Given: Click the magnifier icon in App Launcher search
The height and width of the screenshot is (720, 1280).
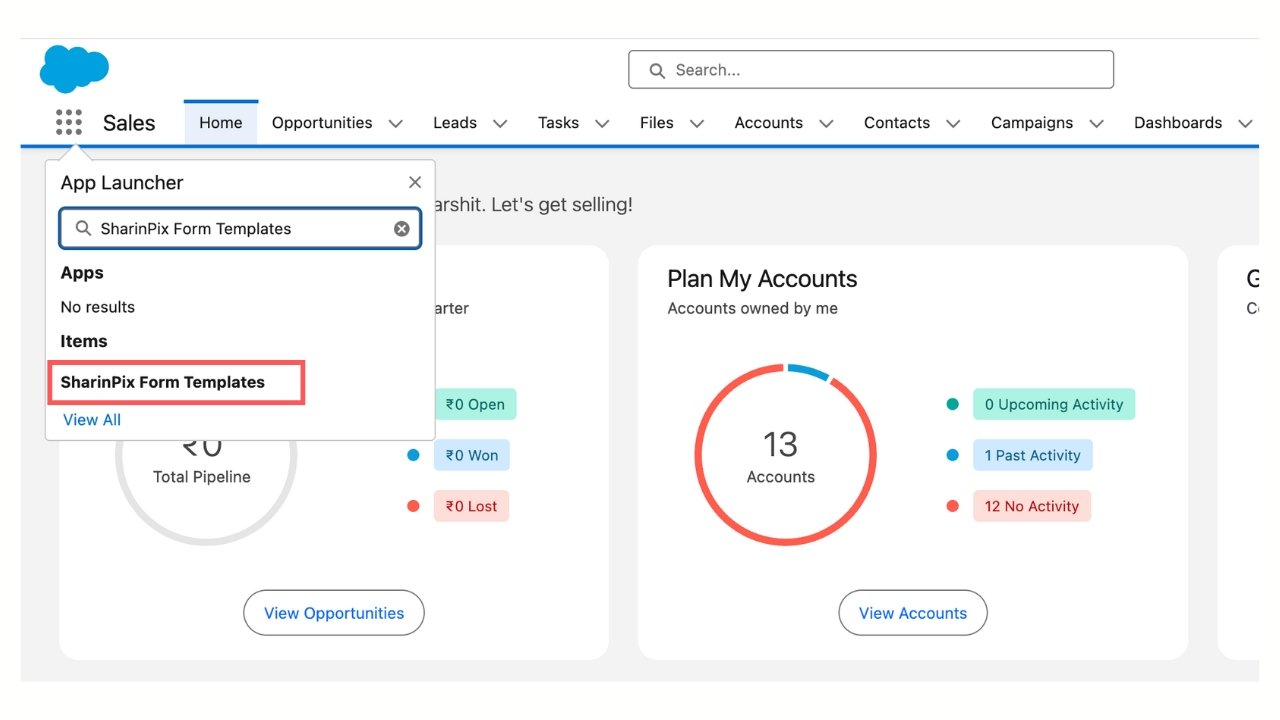Looking at the screenshot, I should tap(83, 229).
